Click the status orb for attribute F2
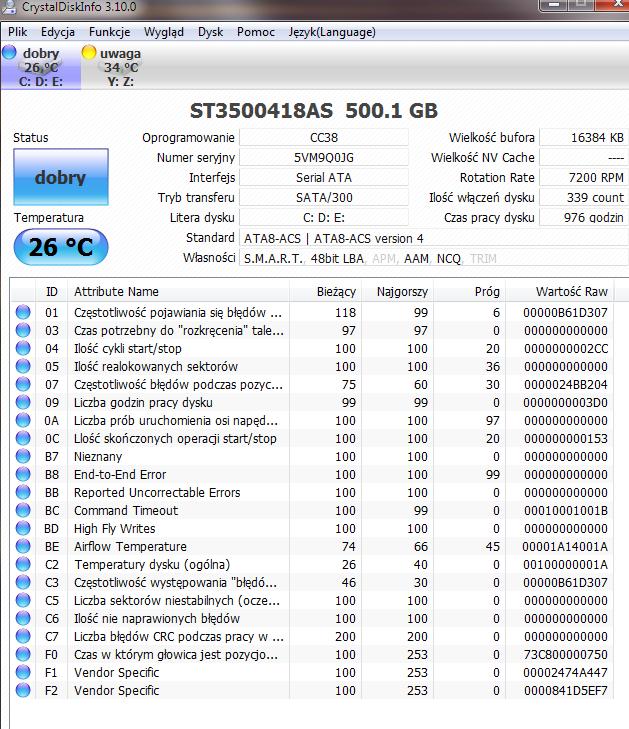This screenshot has height=729, width=629. (x=23, y=690)
